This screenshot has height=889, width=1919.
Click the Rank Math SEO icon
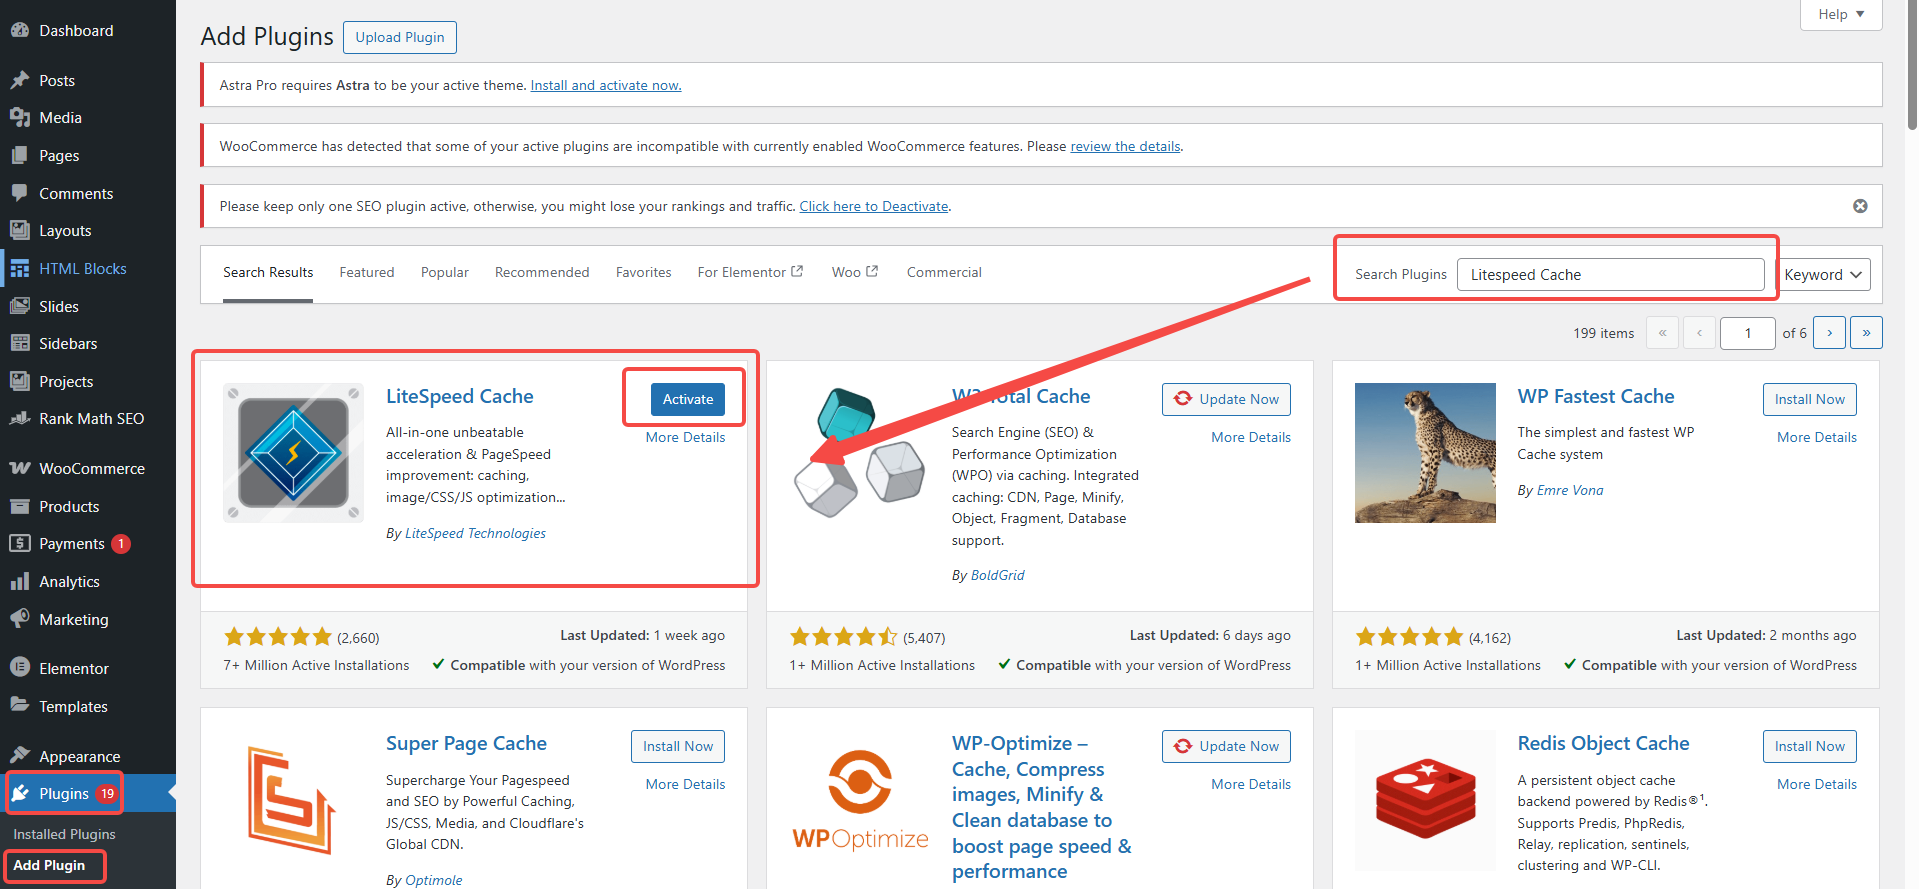point(20,419)
